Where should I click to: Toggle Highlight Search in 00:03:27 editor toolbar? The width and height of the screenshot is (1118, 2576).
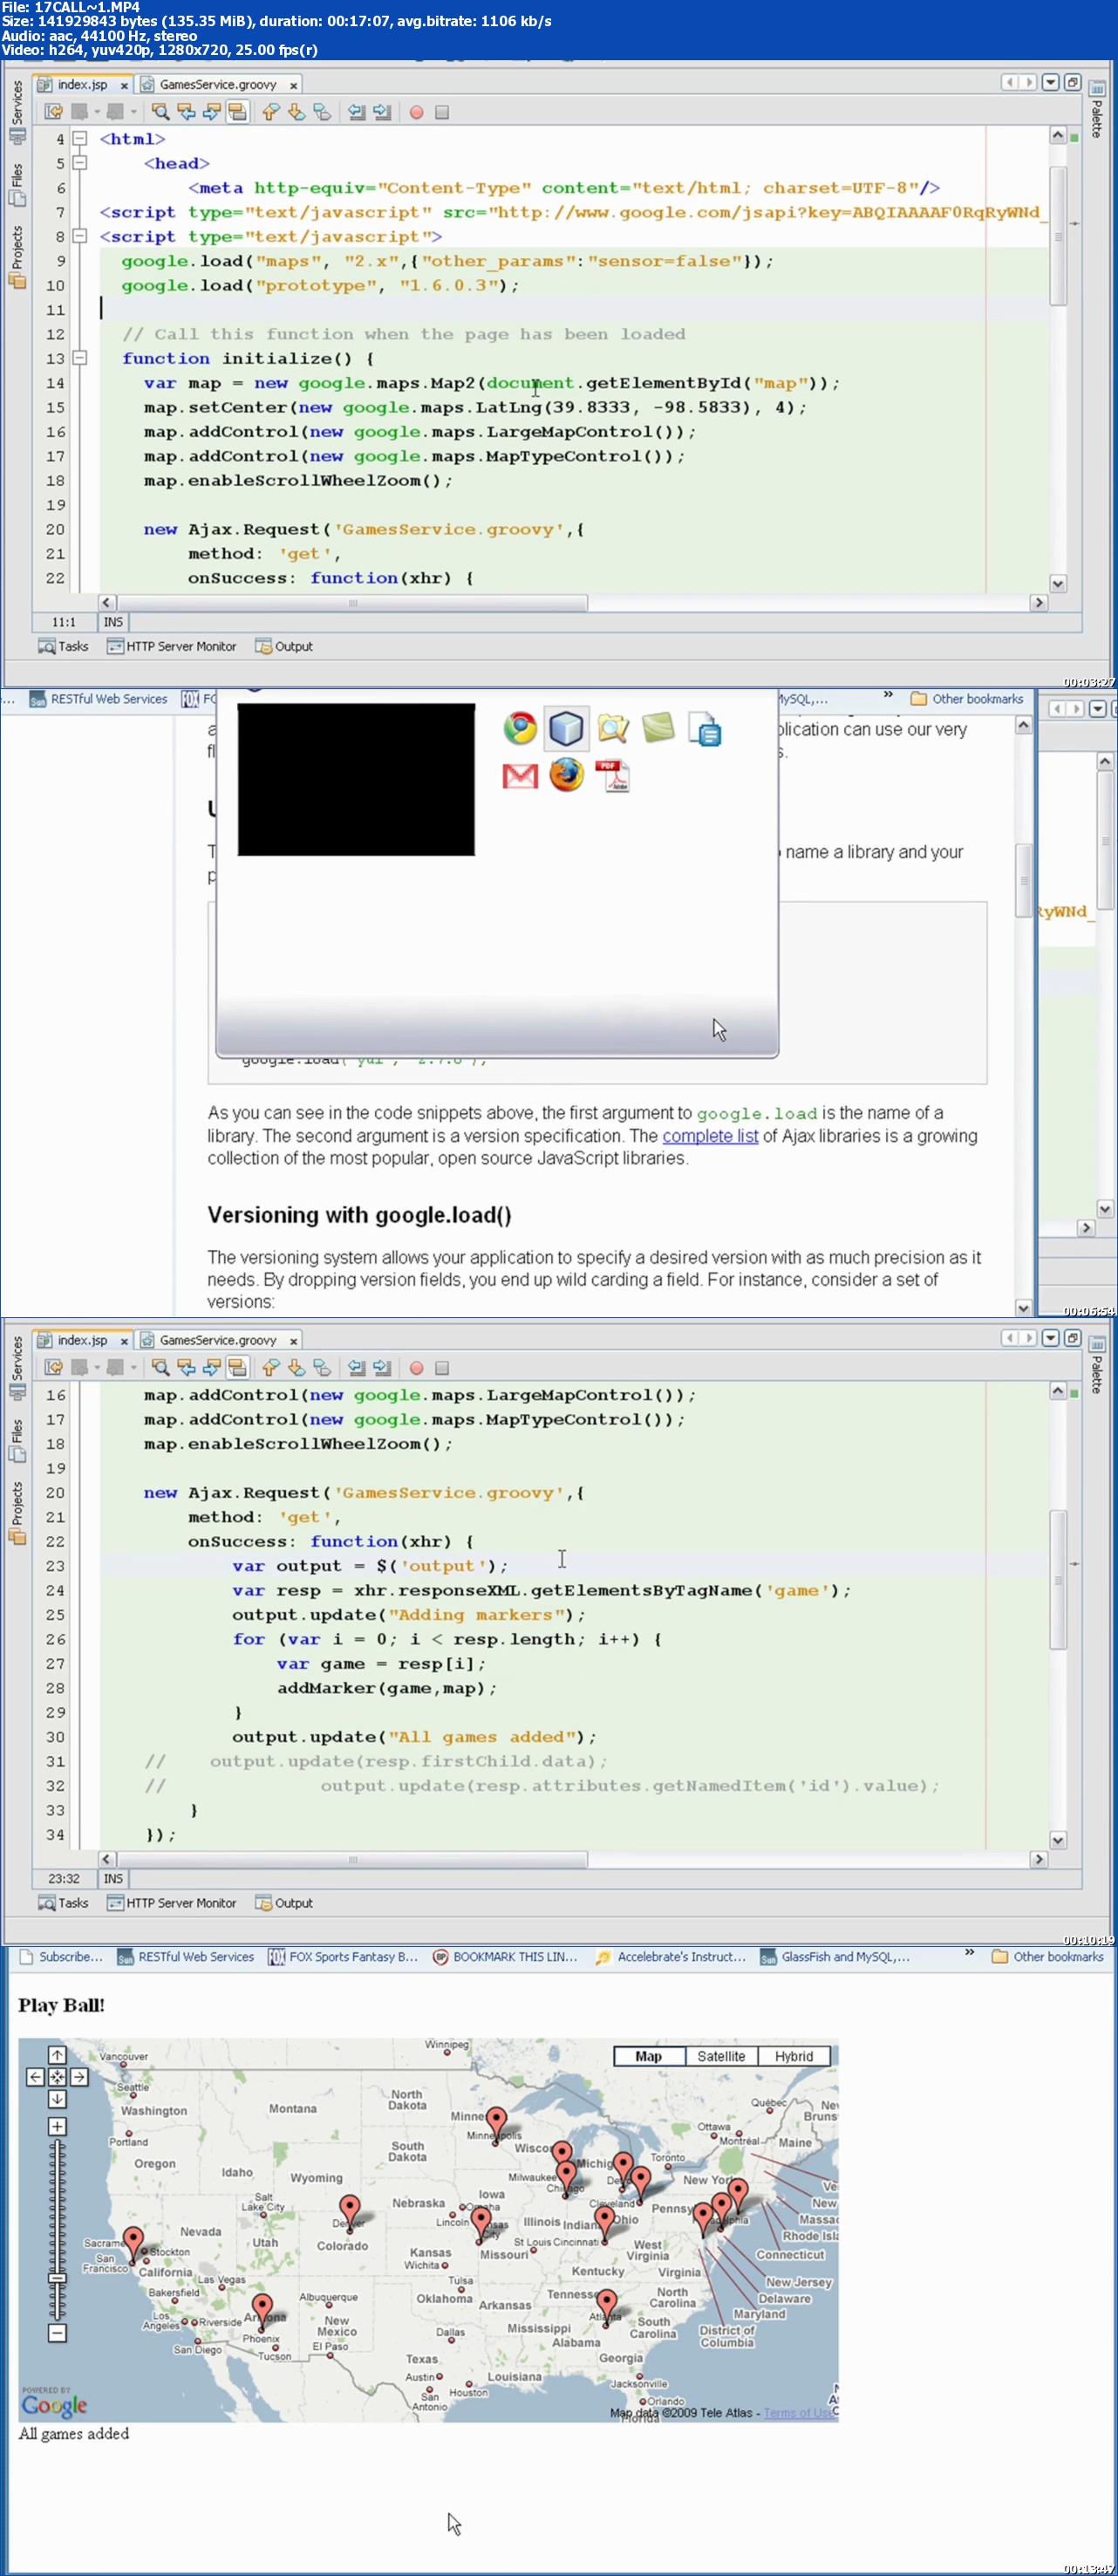click(237, 112)
